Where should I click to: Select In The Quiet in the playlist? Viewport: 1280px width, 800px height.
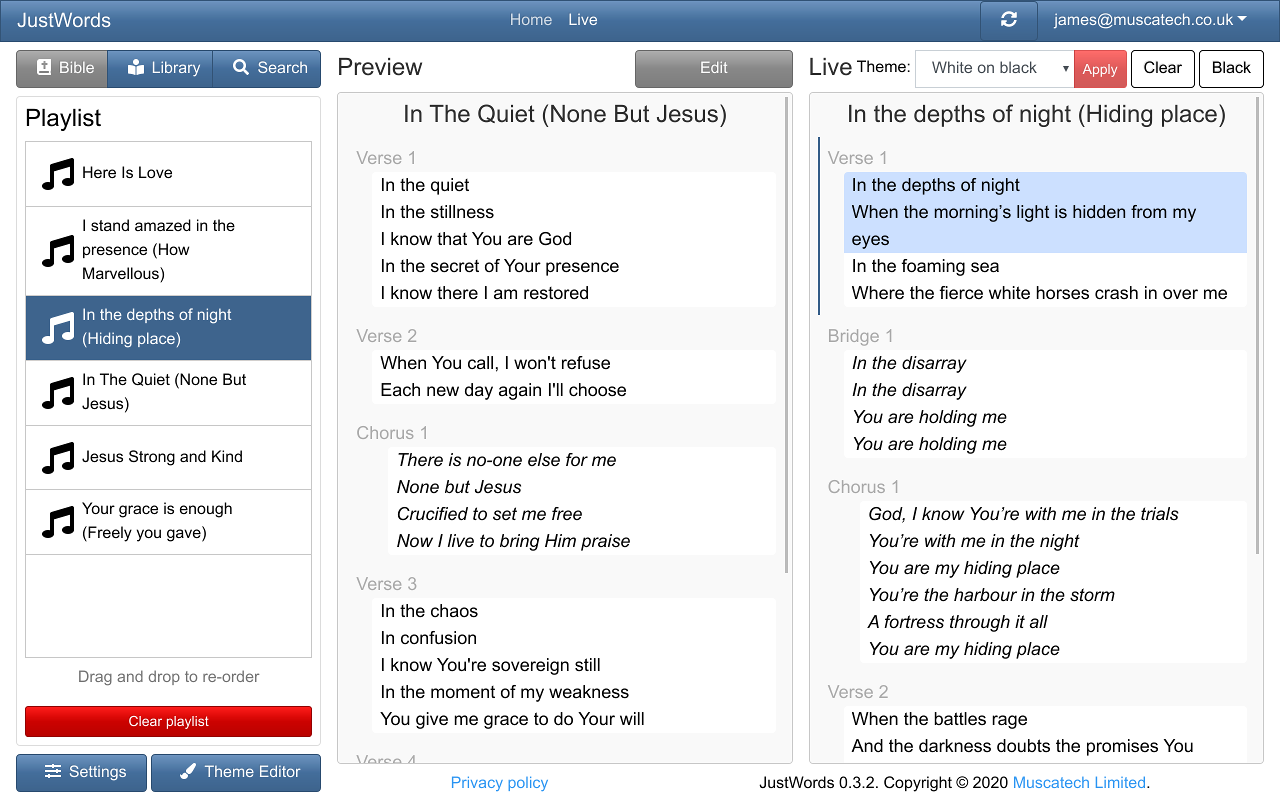tap(167, 392)
